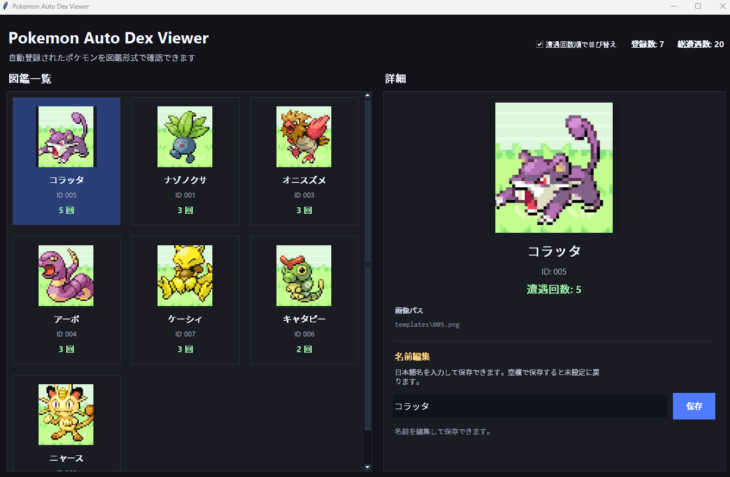Viewport: 730px width, 477px height.
Task: Click the Pokemon Auto Dex Viewer main title
Action: (108, 38)
